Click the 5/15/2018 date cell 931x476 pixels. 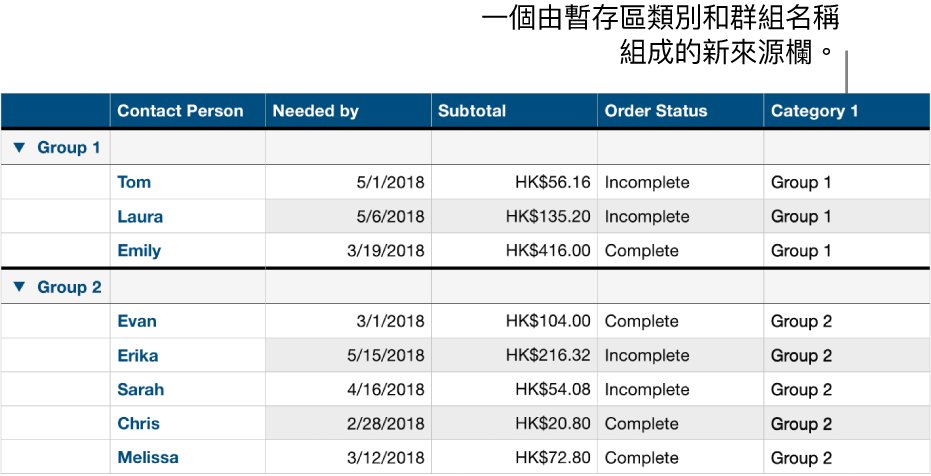coord(384,356)
